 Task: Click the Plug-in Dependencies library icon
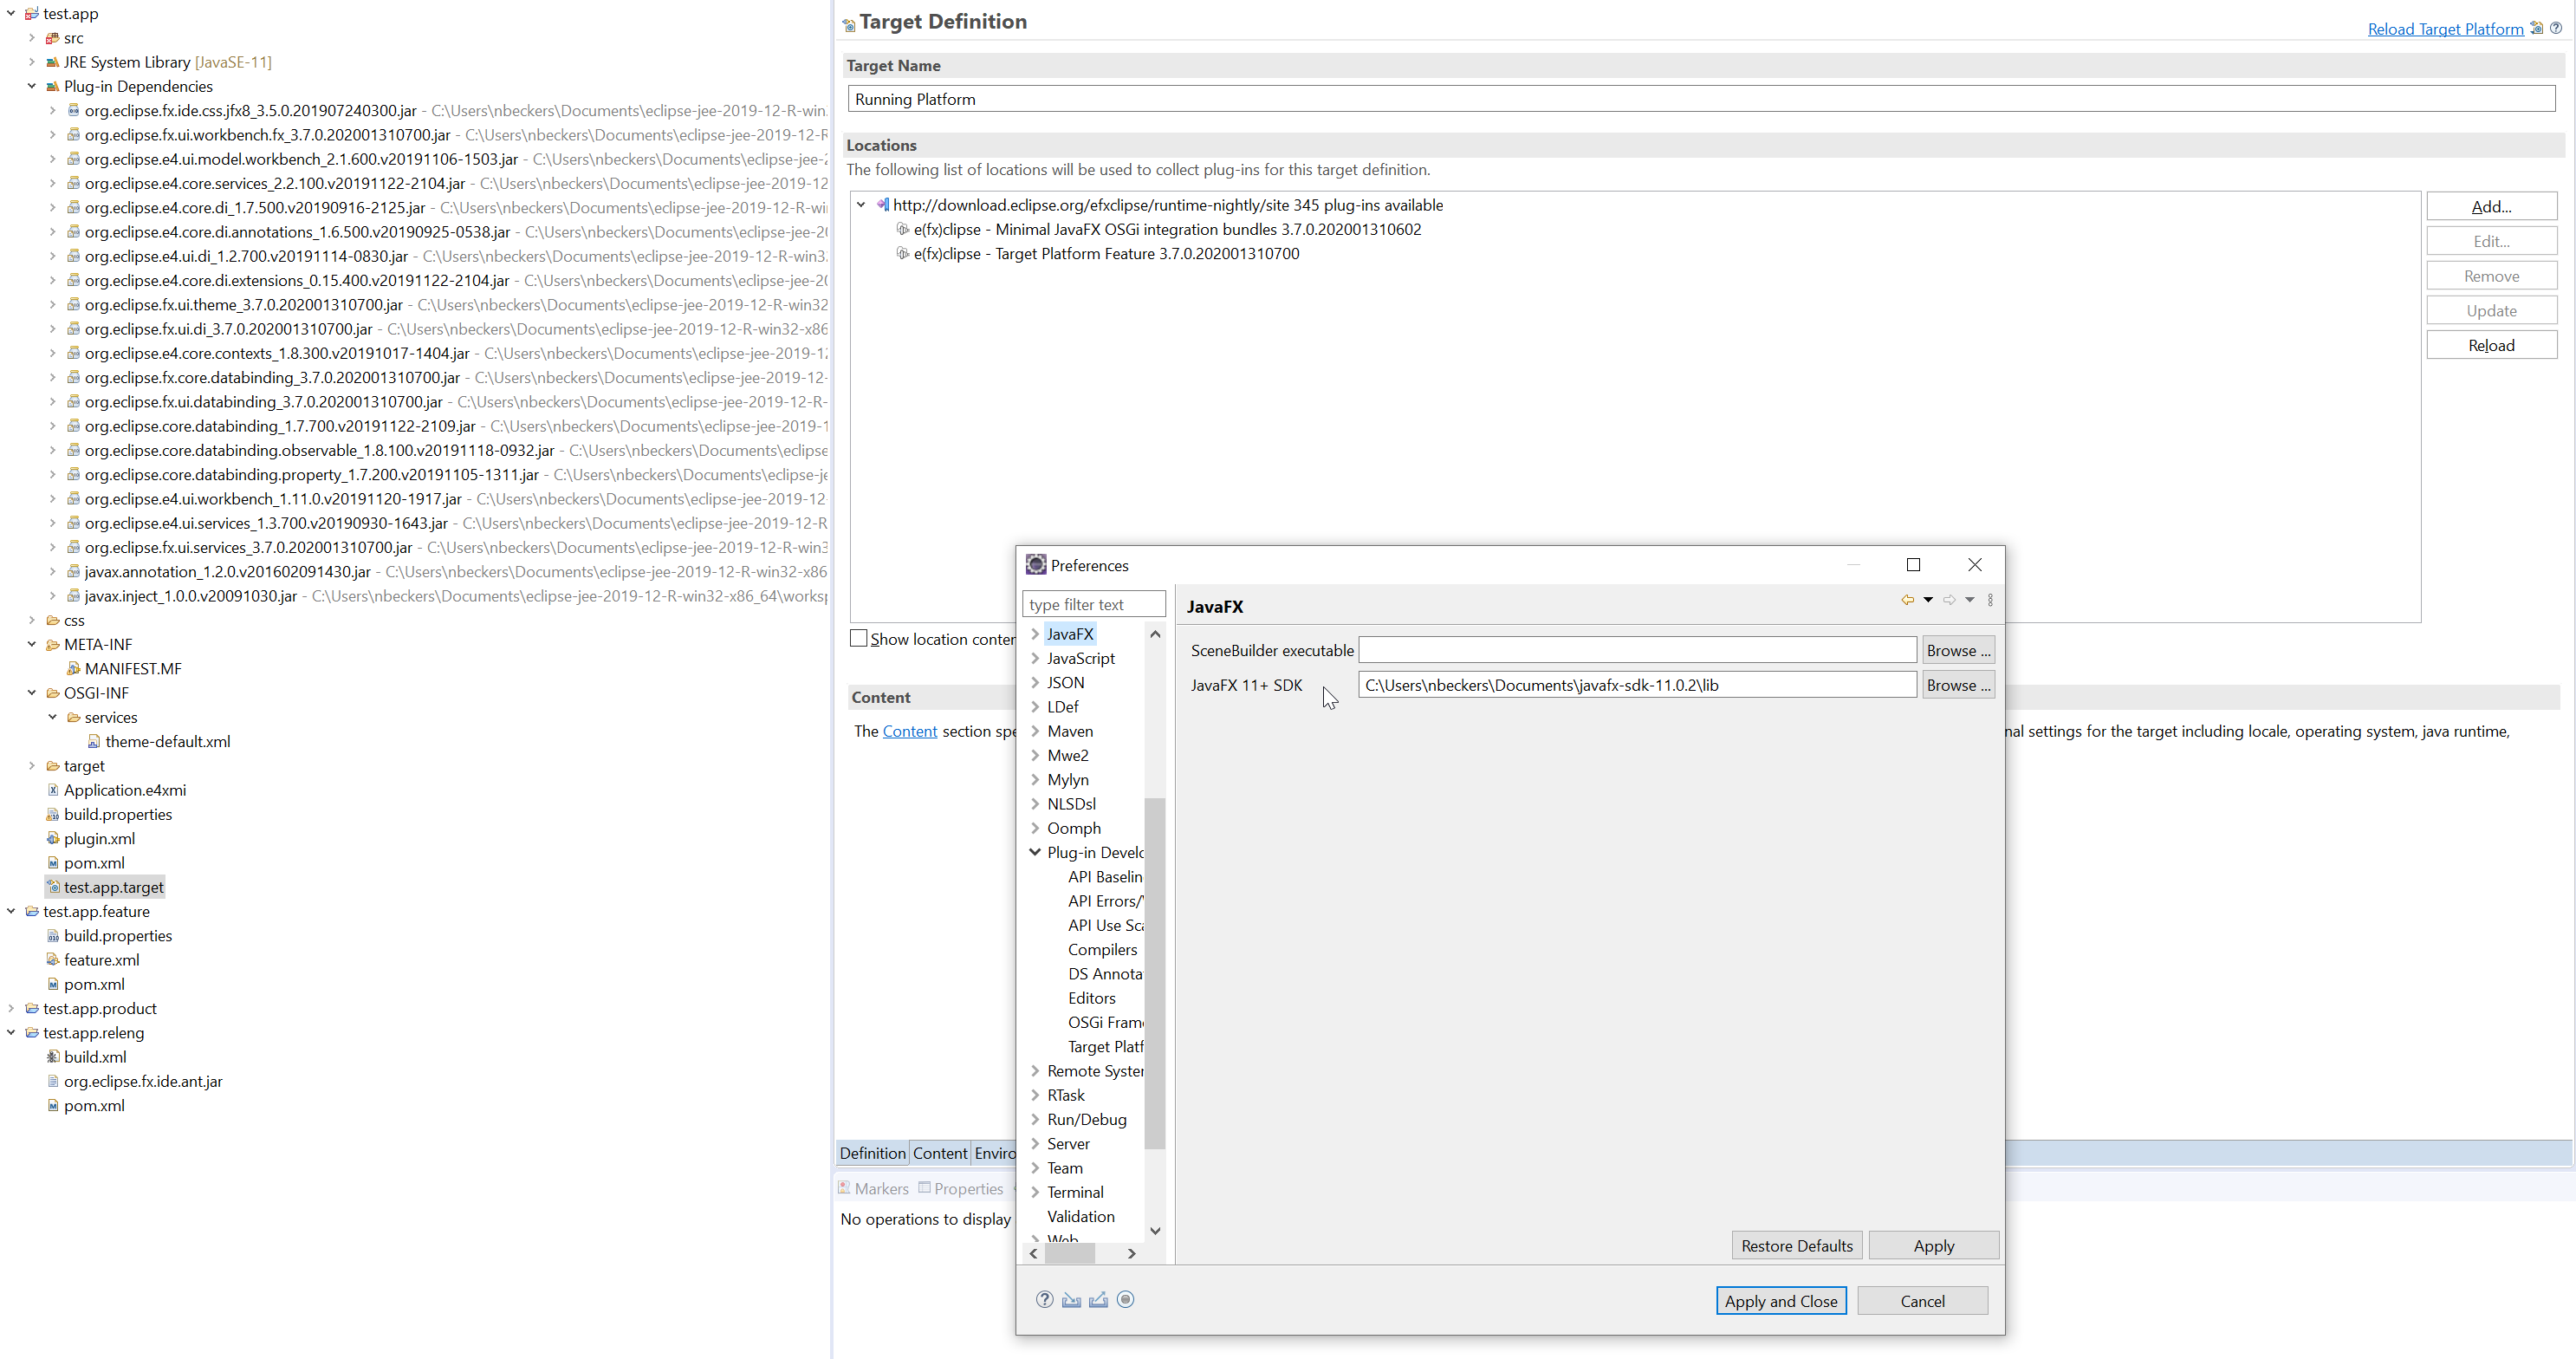pyautogui.click(x=53, y=86)
